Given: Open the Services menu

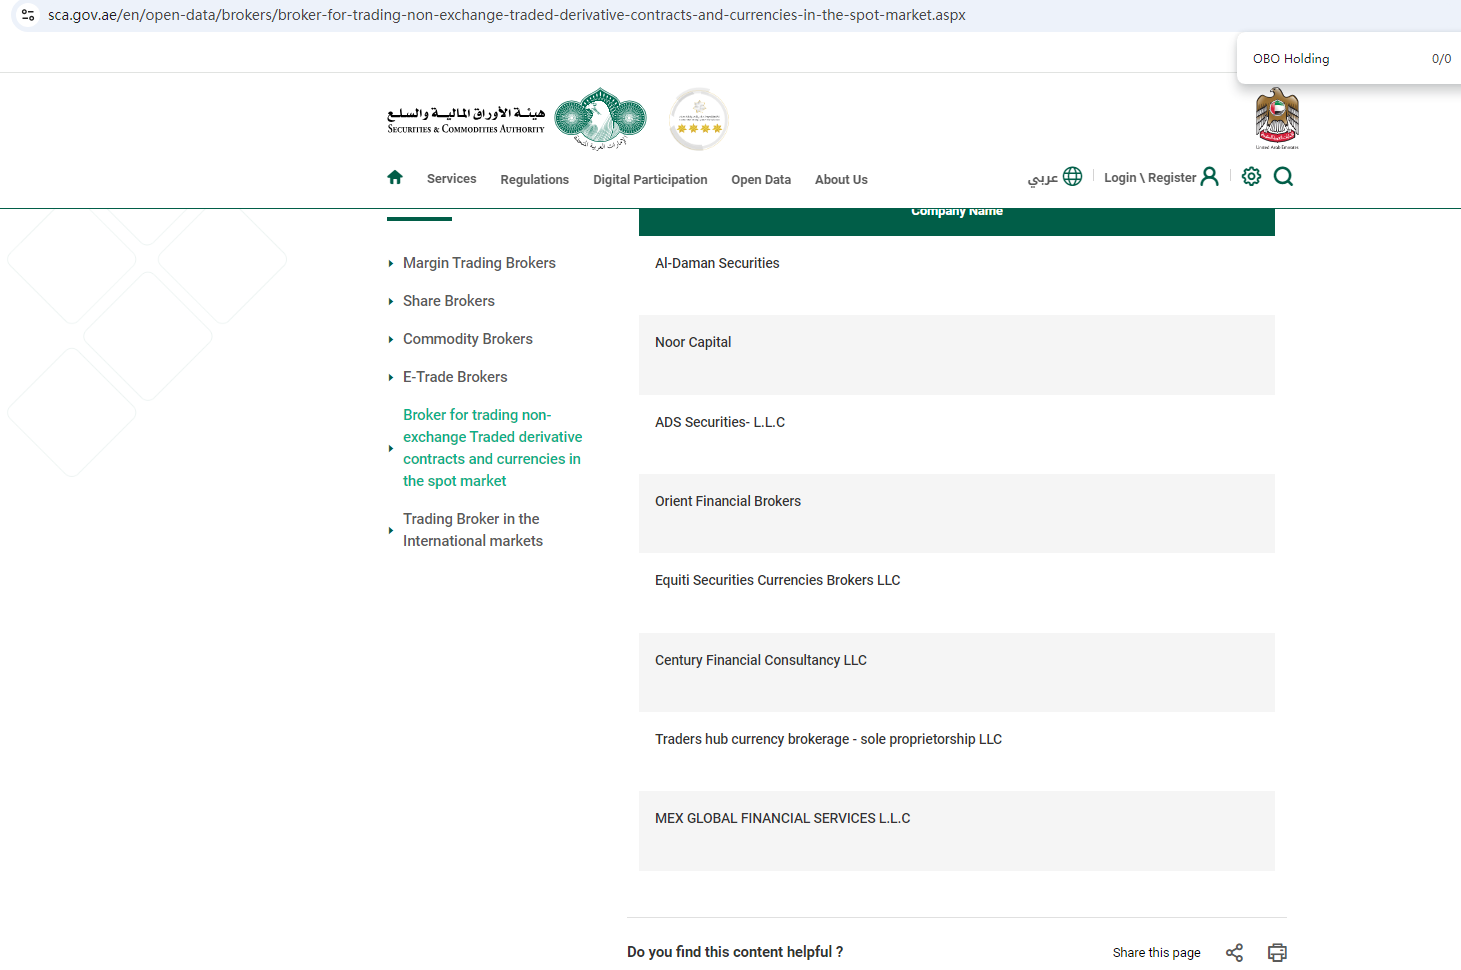Looking at the screenshot, I should (451, 179).
